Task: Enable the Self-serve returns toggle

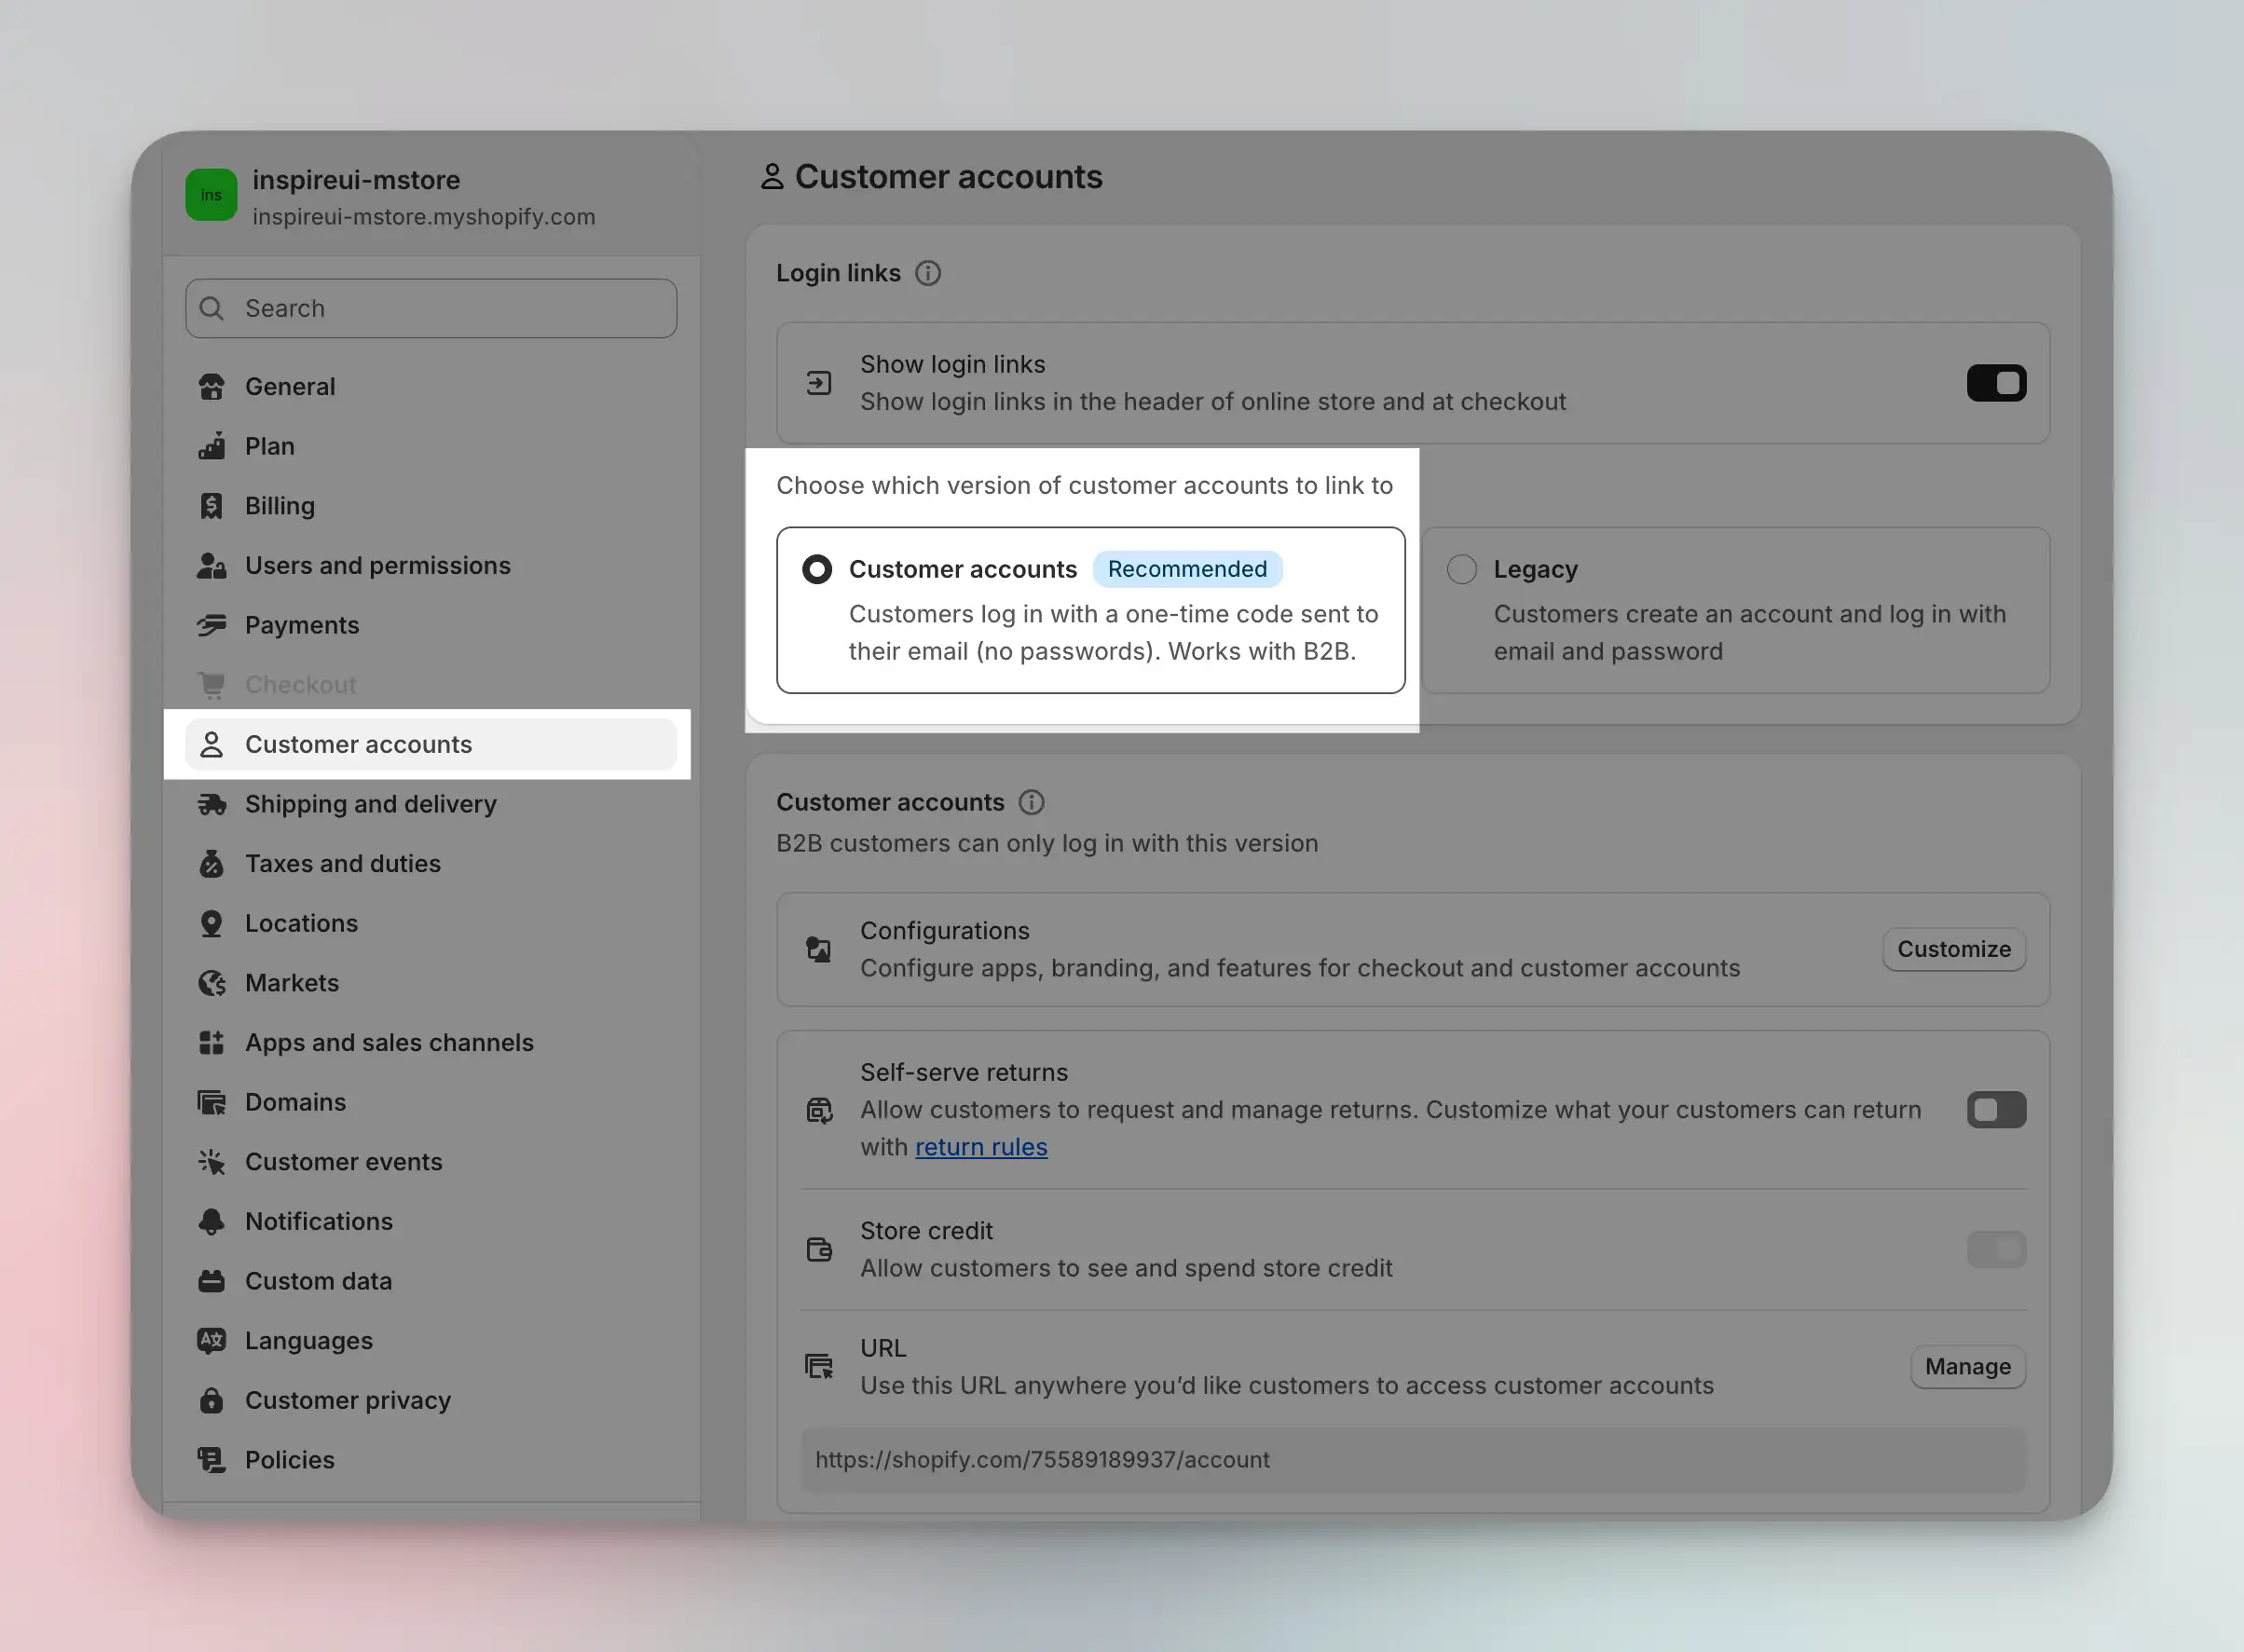Action: pyautogui.click(x=1996, y=1110)
